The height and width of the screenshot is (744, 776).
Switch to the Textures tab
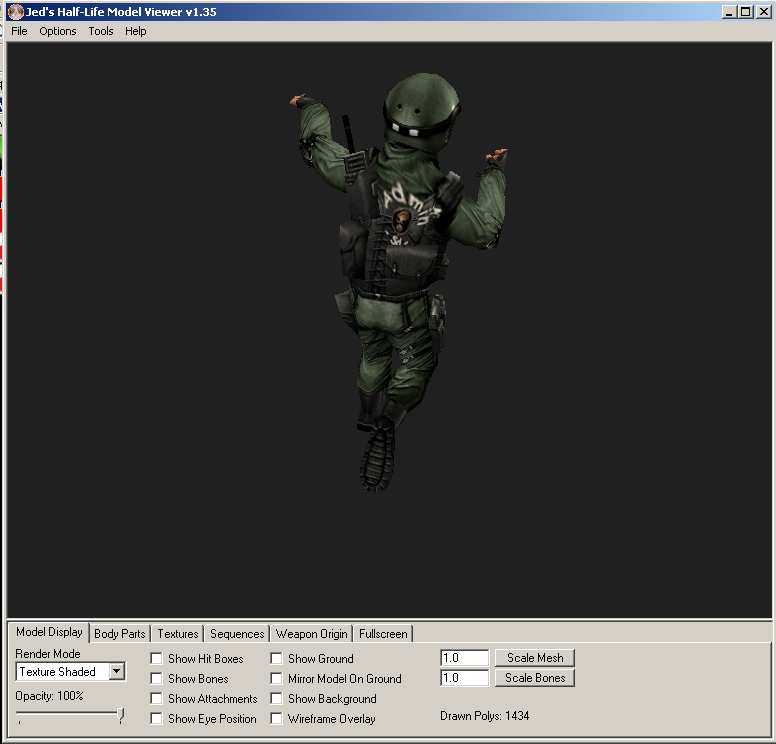[x=178, y=634]
